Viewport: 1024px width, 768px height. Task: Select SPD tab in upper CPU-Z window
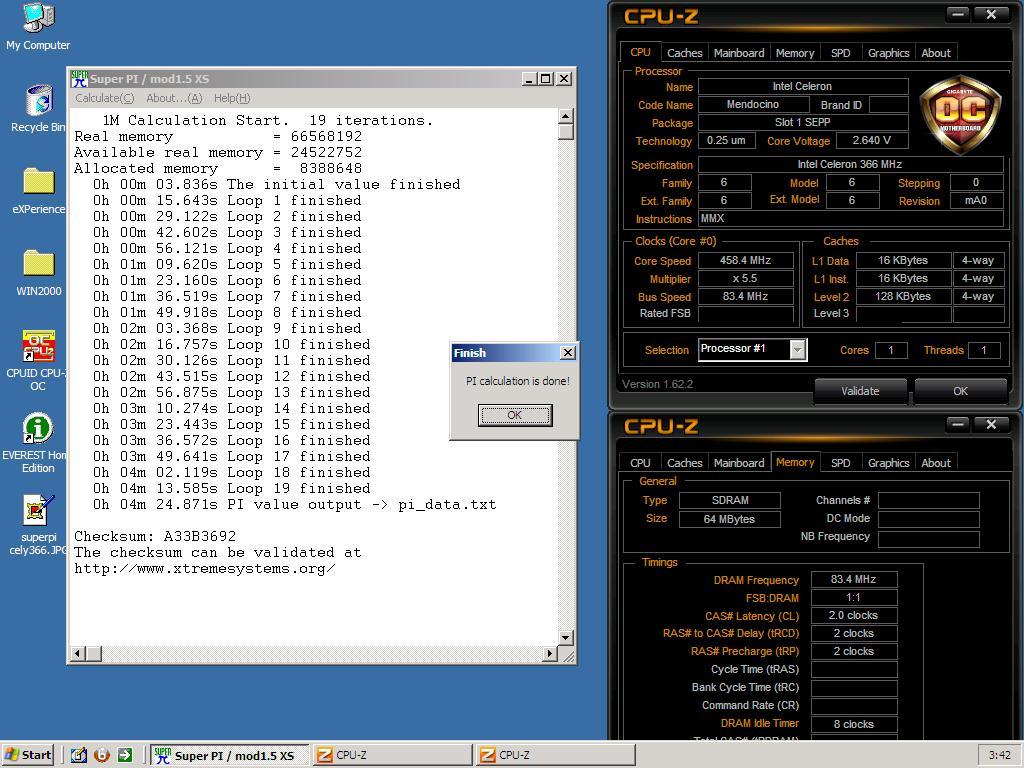point(840,53)
